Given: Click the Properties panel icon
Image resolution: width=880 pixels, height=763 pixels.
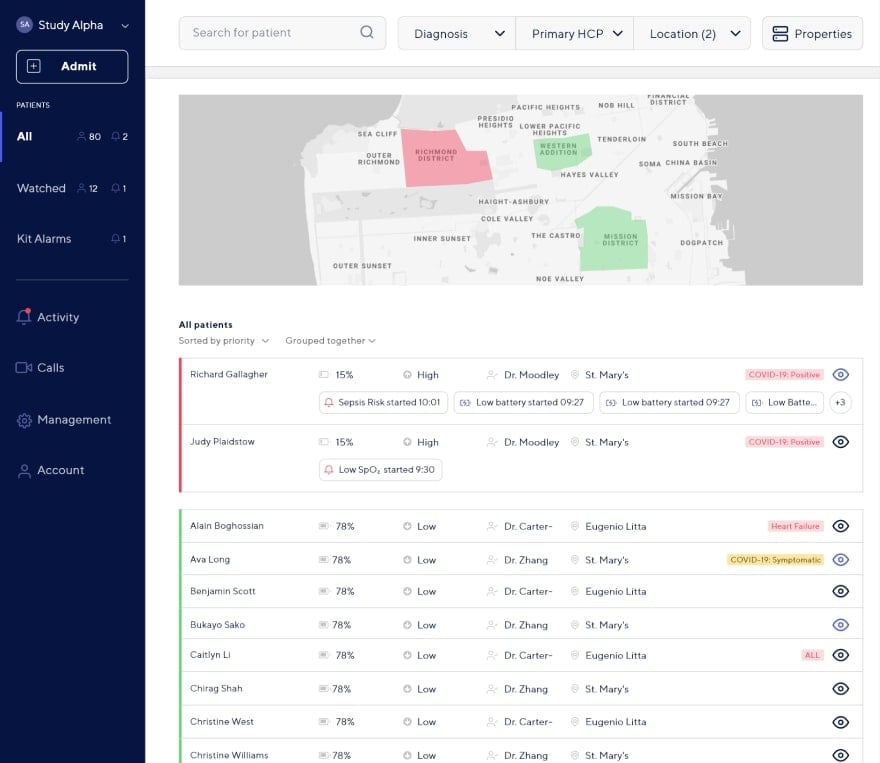Looking at the screenshot, I should click(x=780, y=33).
